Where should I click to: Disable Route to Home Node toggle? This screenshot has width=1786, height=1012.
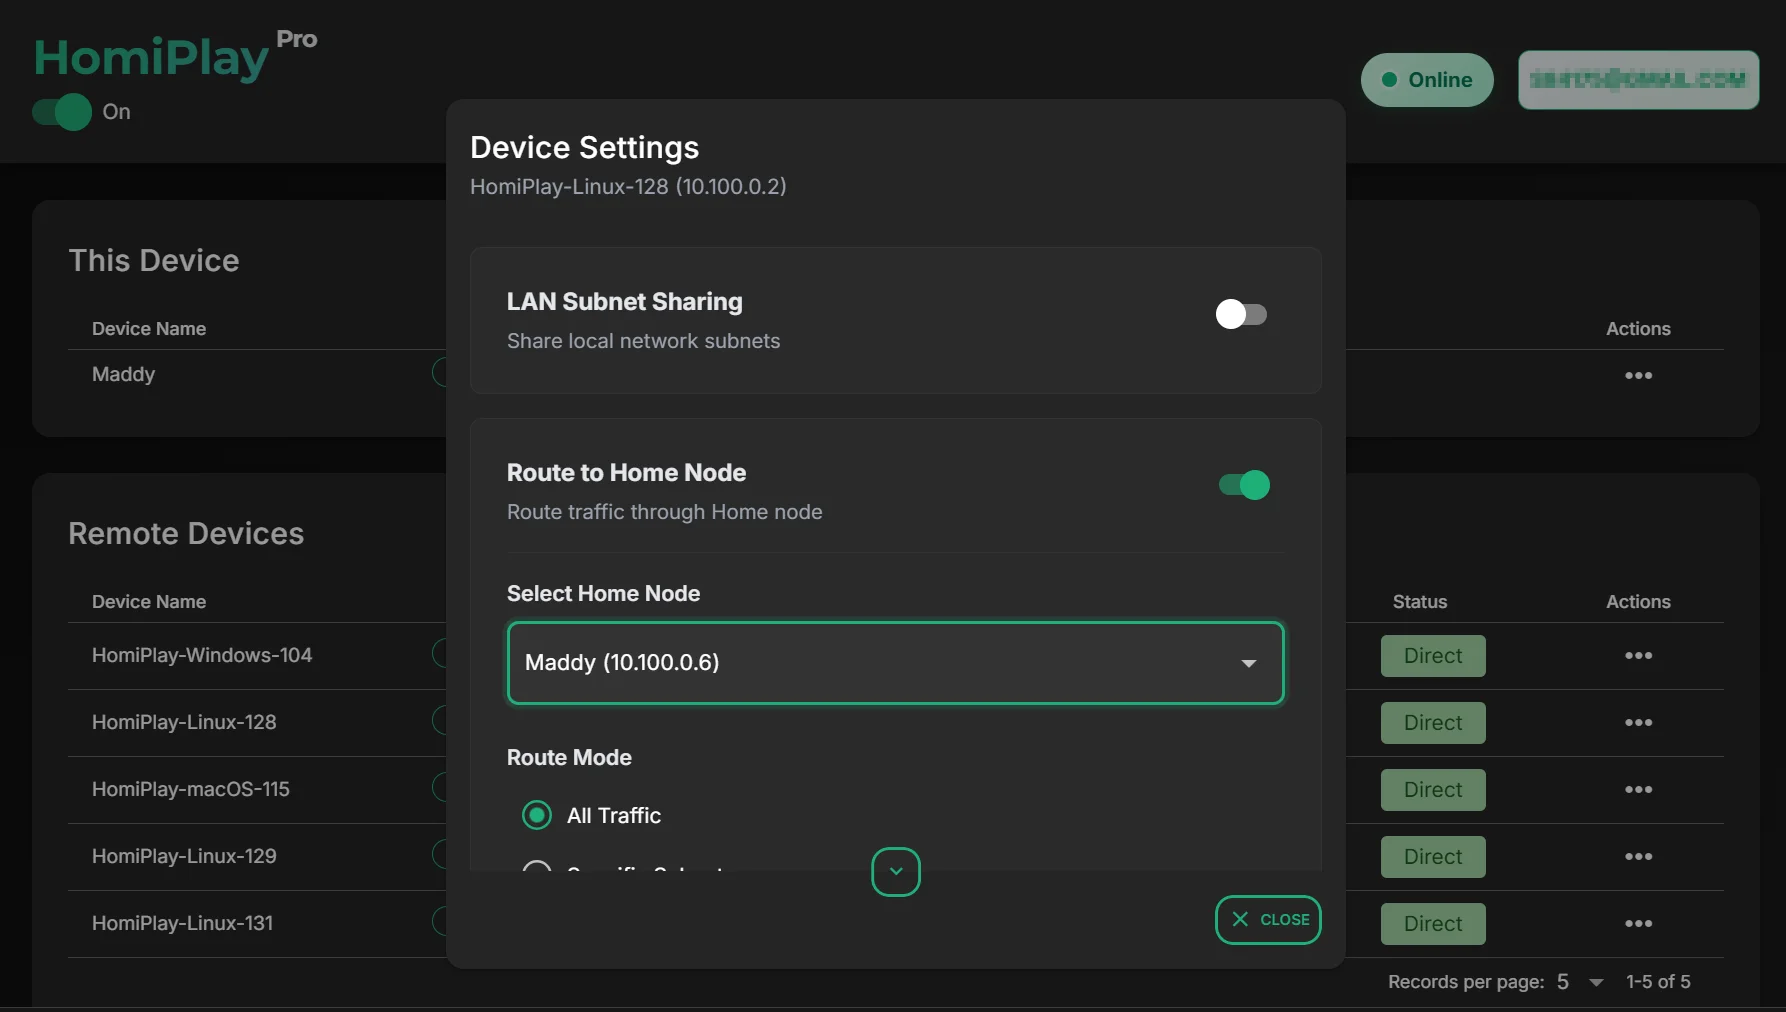point(1243,486)
